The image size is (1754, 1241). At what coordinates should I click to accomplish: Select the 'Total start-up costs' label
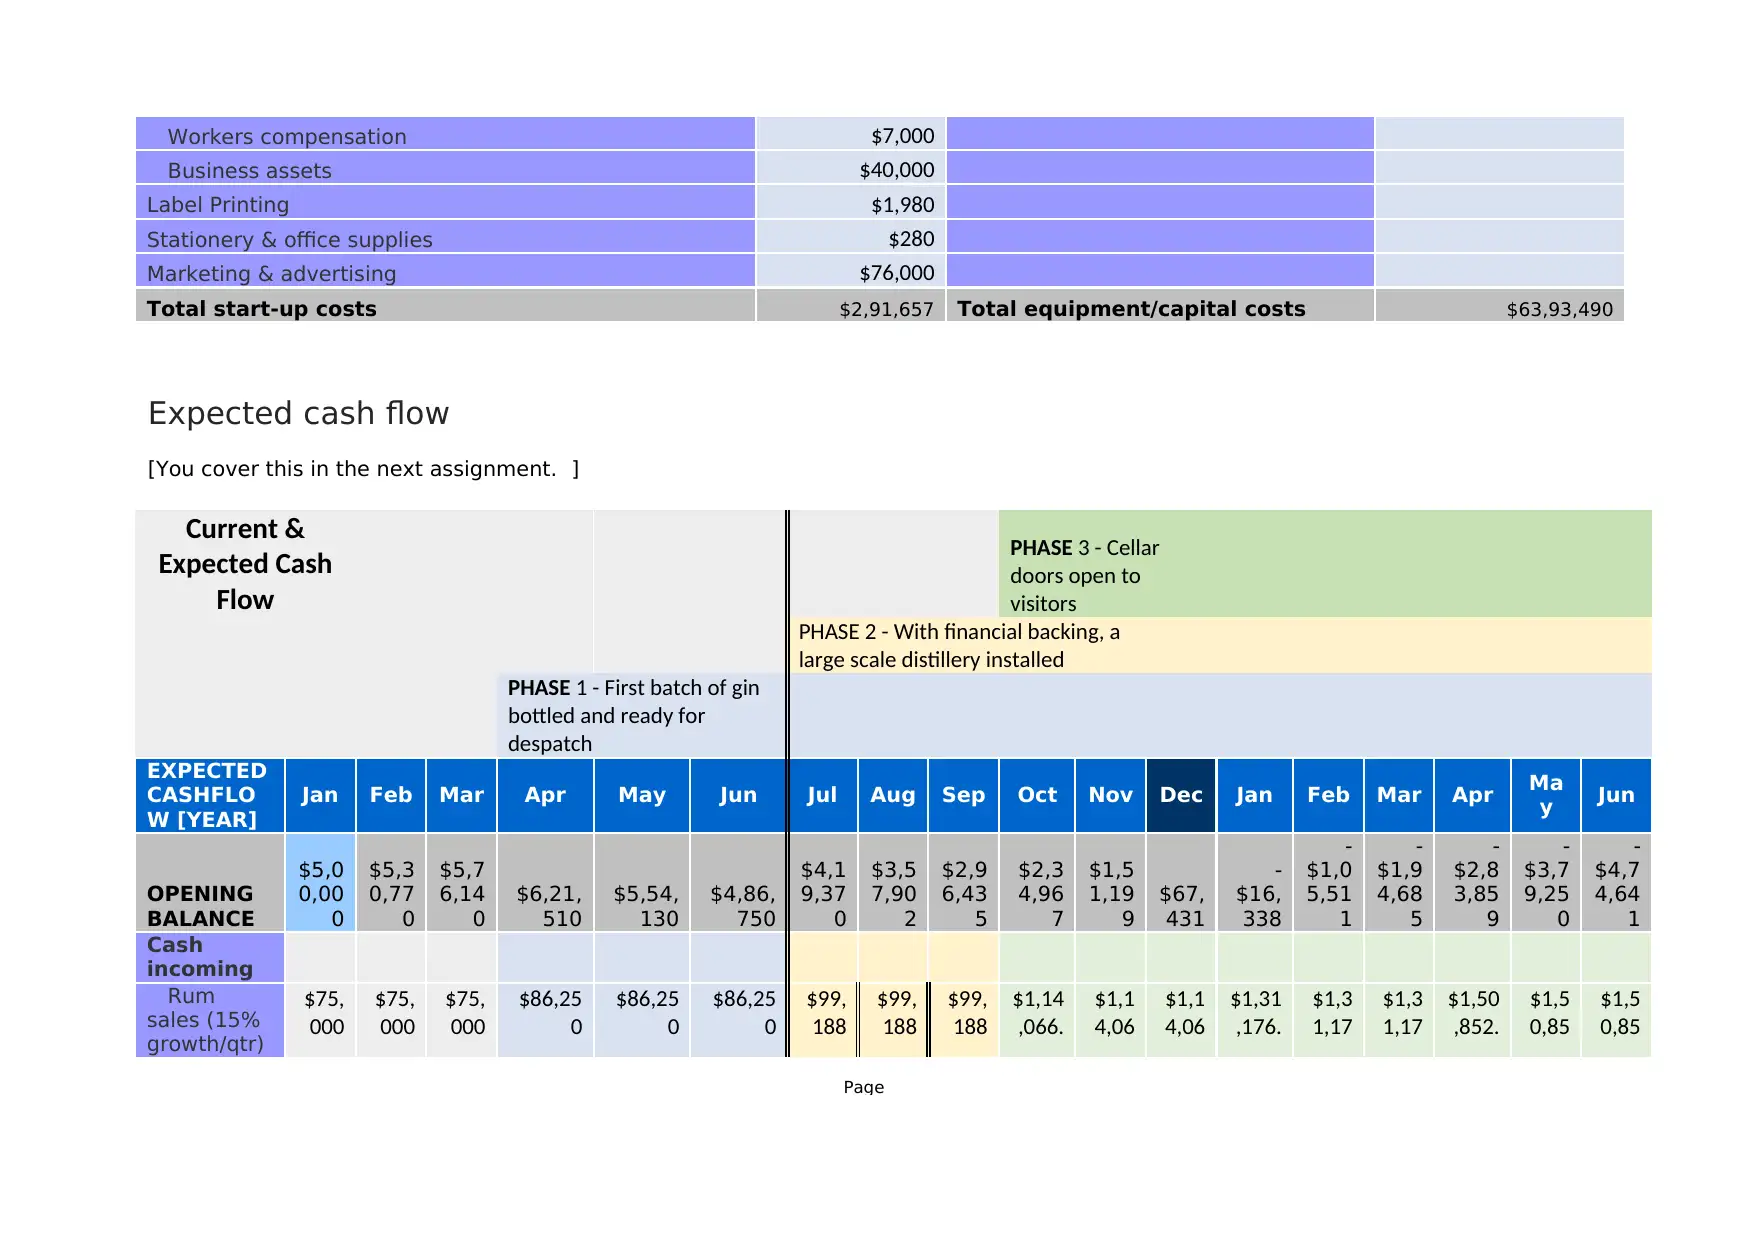[x=261, y=308]
